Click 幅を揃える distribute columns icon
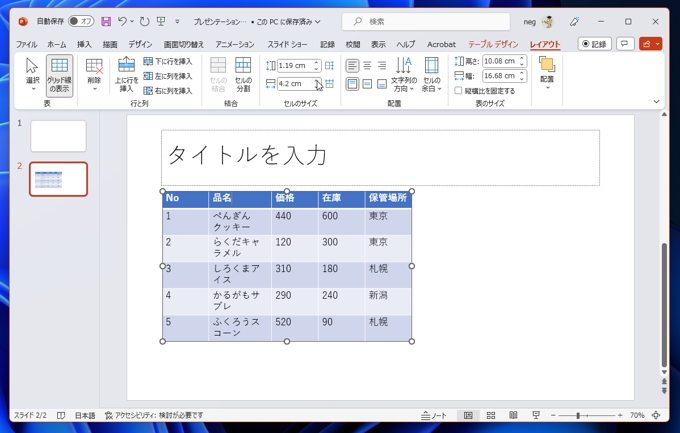This screenshot has height=433, width=680. [x=329, y=84]
